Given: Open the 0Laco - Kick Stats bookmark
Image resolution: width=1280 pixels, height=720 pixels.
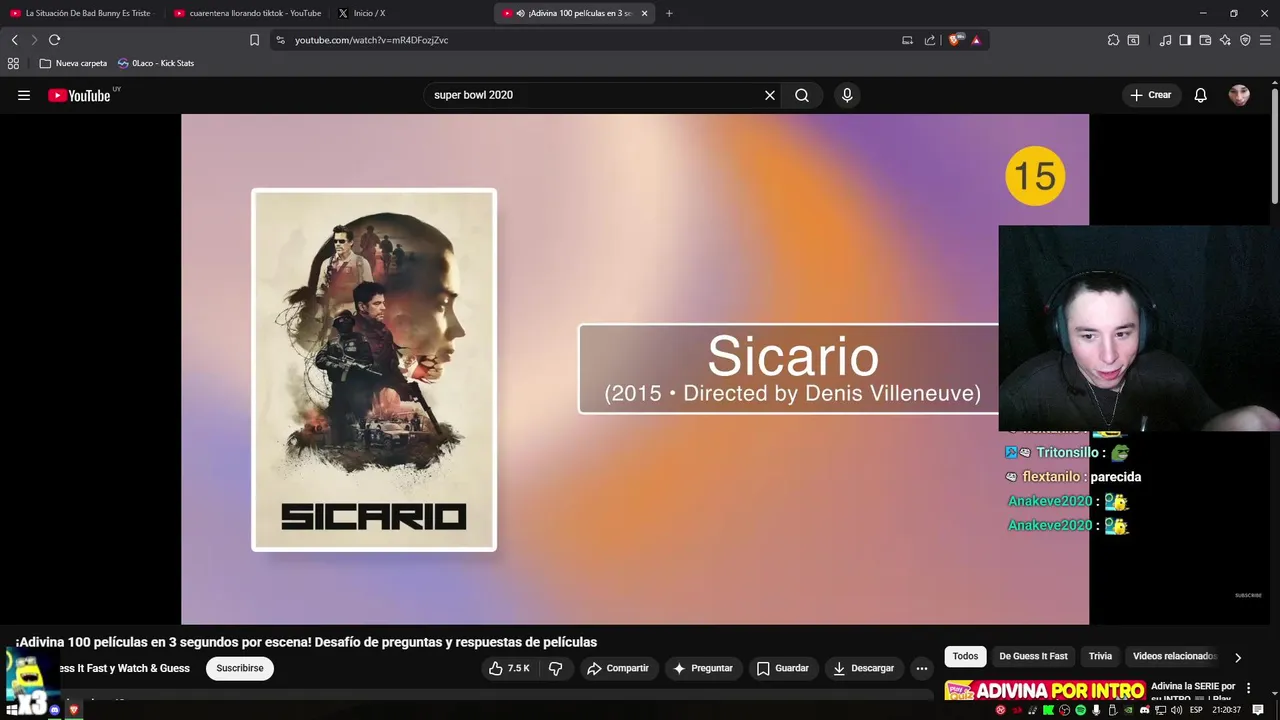Looking at the screenshot, I should tap(155, 63).
